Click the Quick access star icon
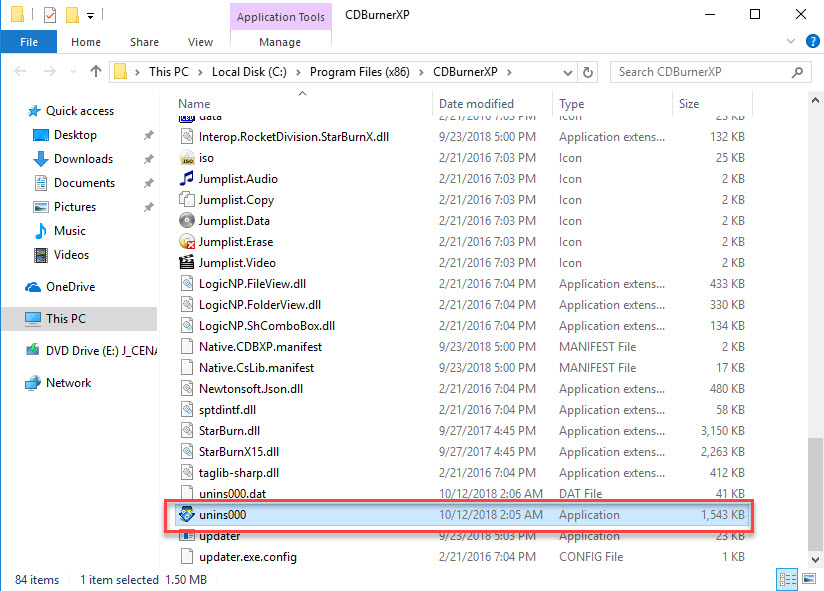Image resolution: width=824 pixels, height=591 pixels. point(34,111)
